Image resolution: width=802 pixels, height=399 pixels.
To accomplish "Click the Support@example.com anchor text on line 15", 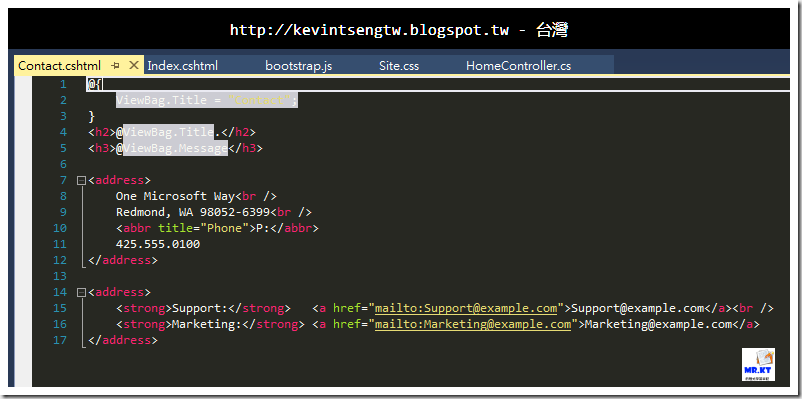I will (638, 308).
